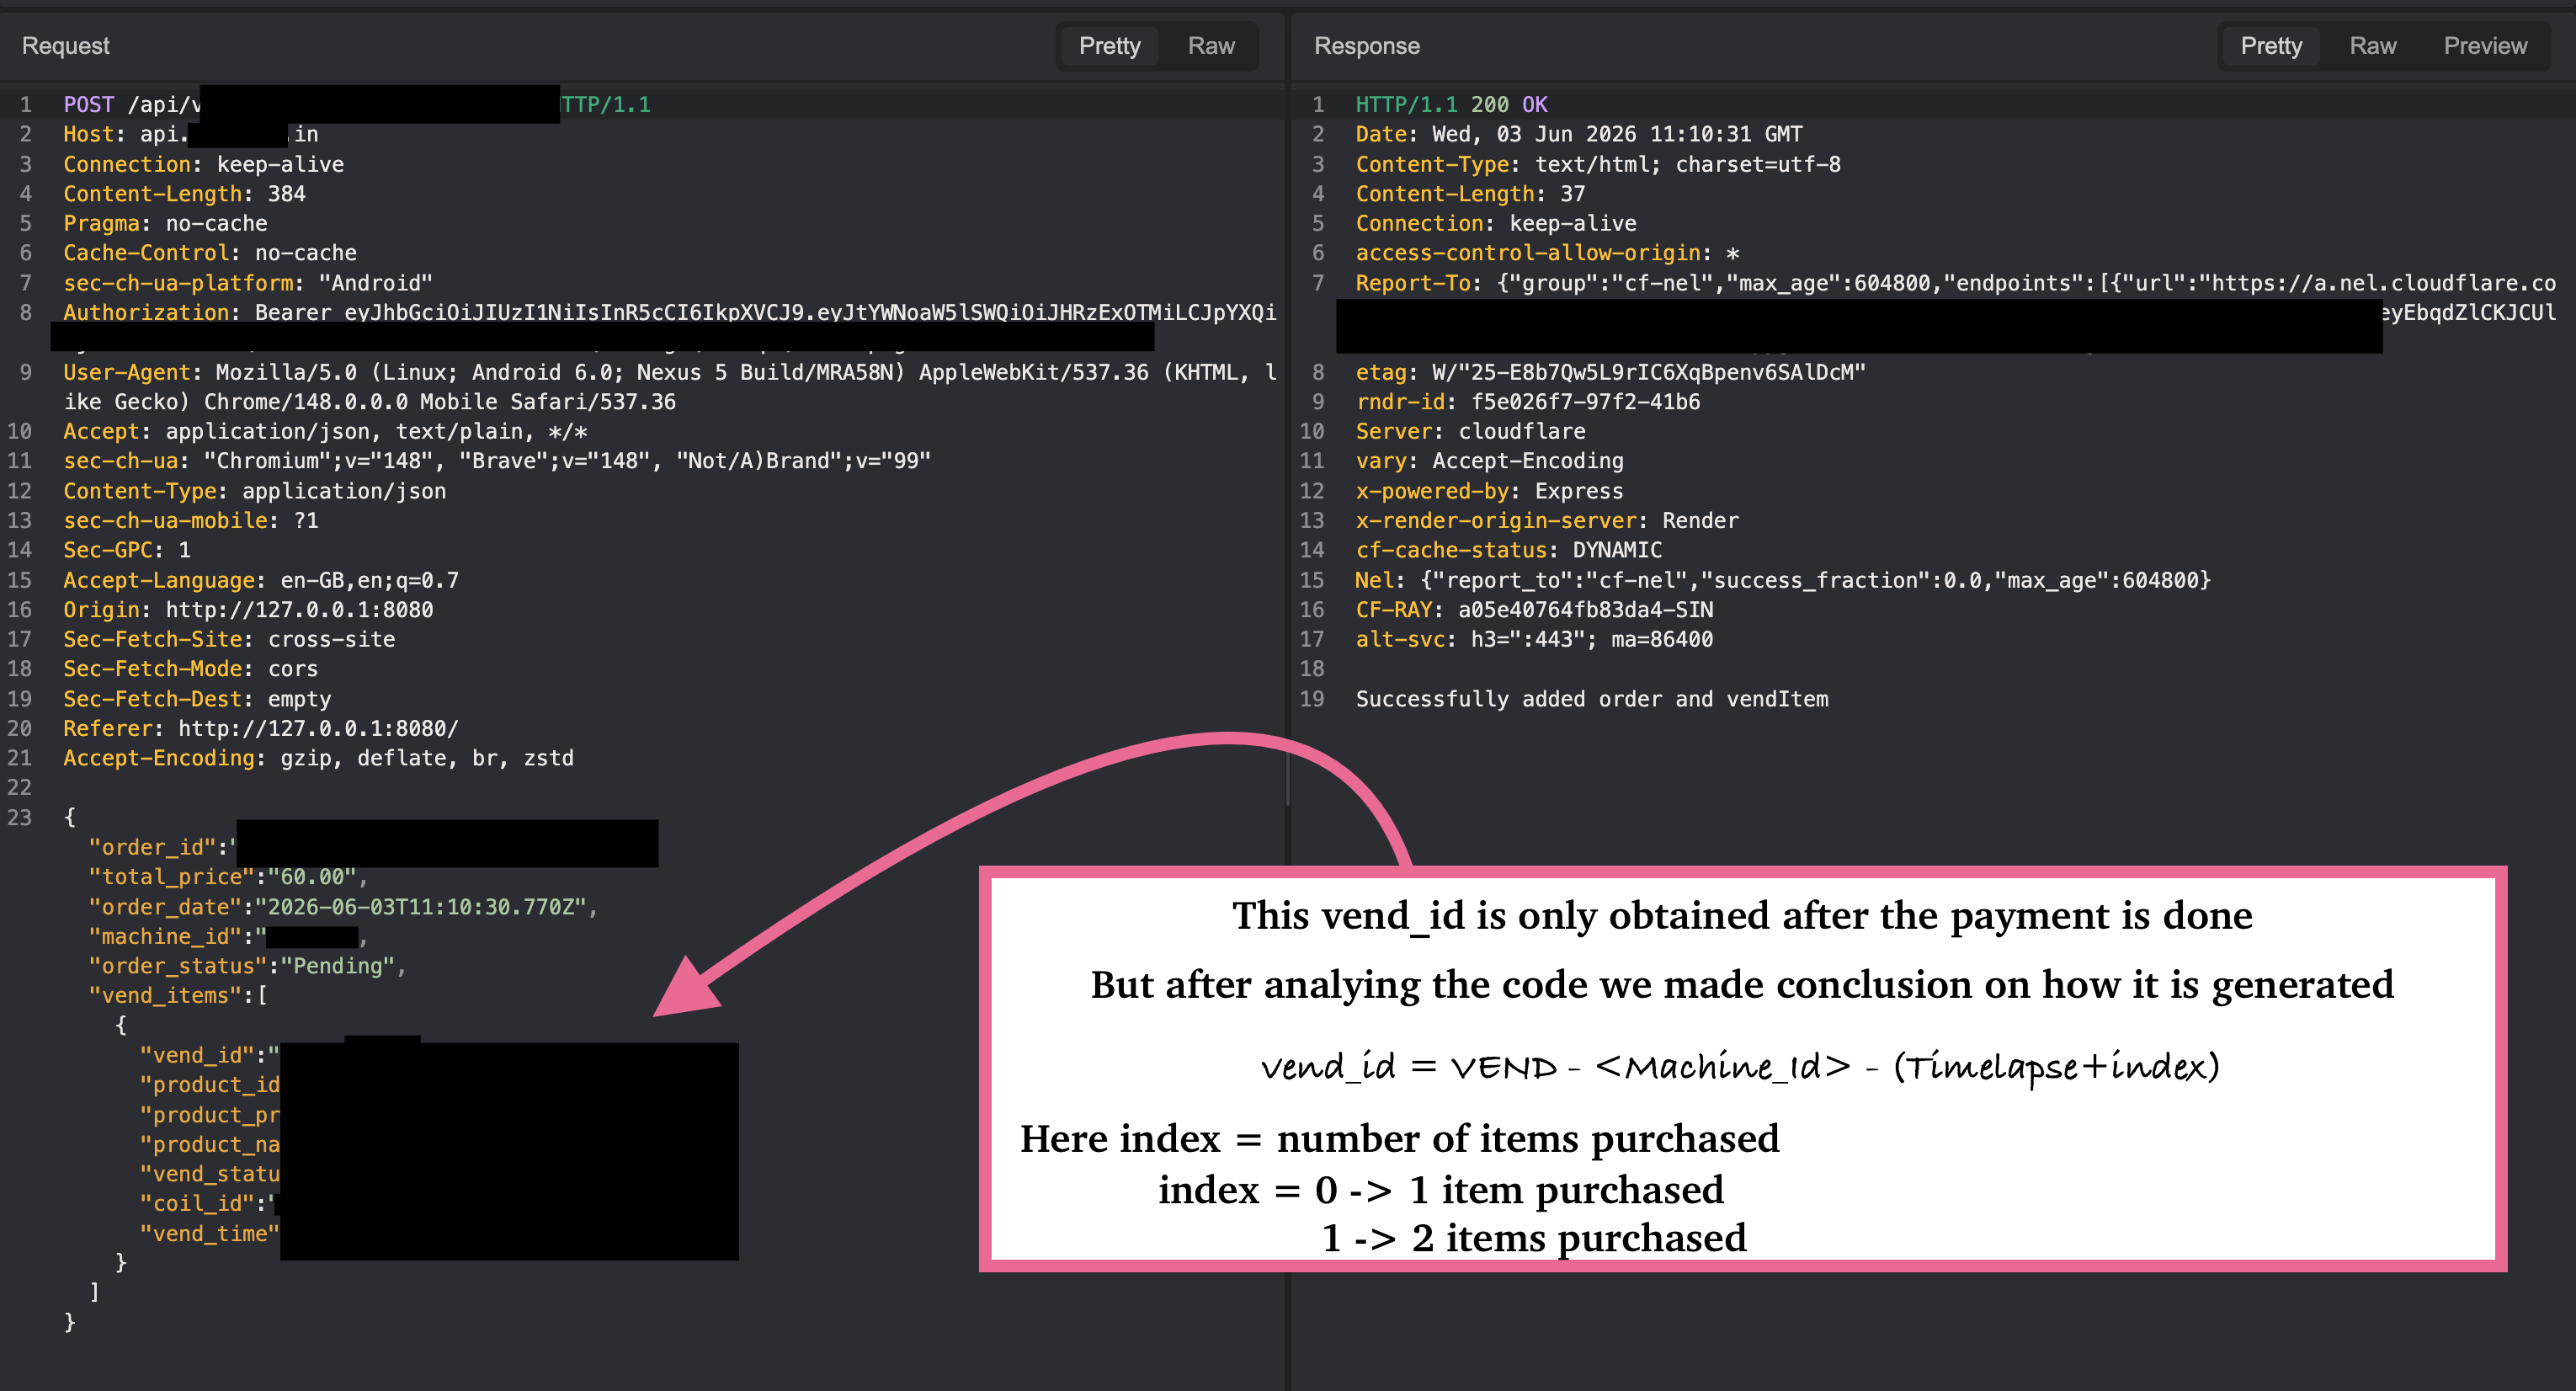The image size is (2576, 1391).
Task: Click Accept-Language: en-GB header
Action: coord(261,580)
